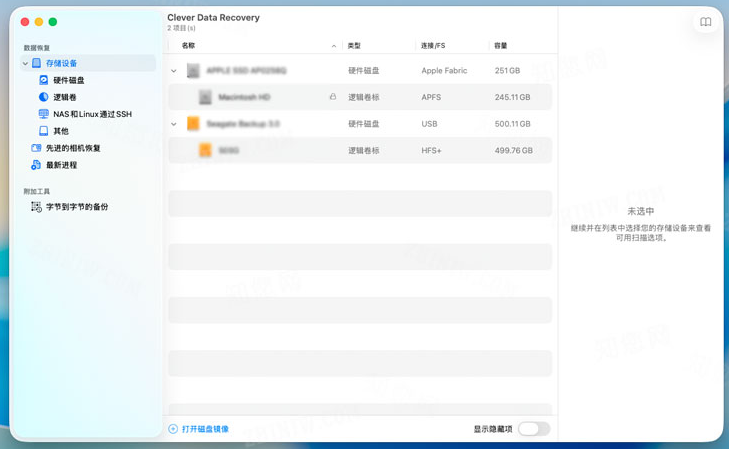Screen dimensions: 729x449
Task: Collapse the APPLE SSD disk row
Action: (x=174, y=71)
